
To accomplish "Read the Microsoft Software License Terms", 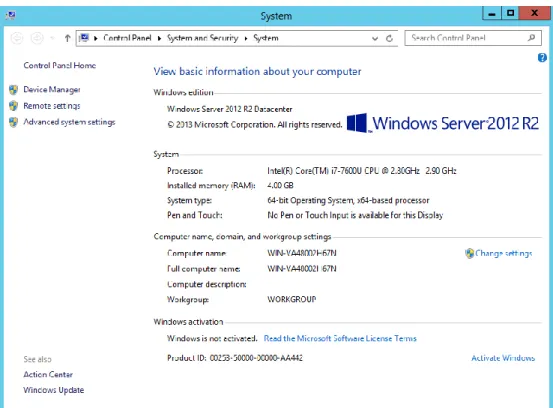I will point(340,338).
